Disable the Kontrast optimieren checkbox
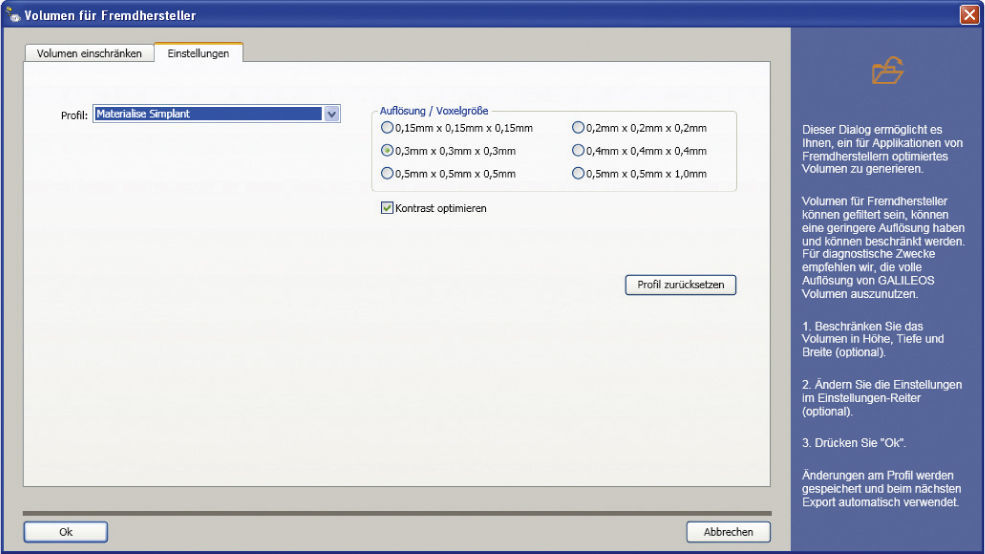Viewport: 985px width, 554px height. pos(387,208)
